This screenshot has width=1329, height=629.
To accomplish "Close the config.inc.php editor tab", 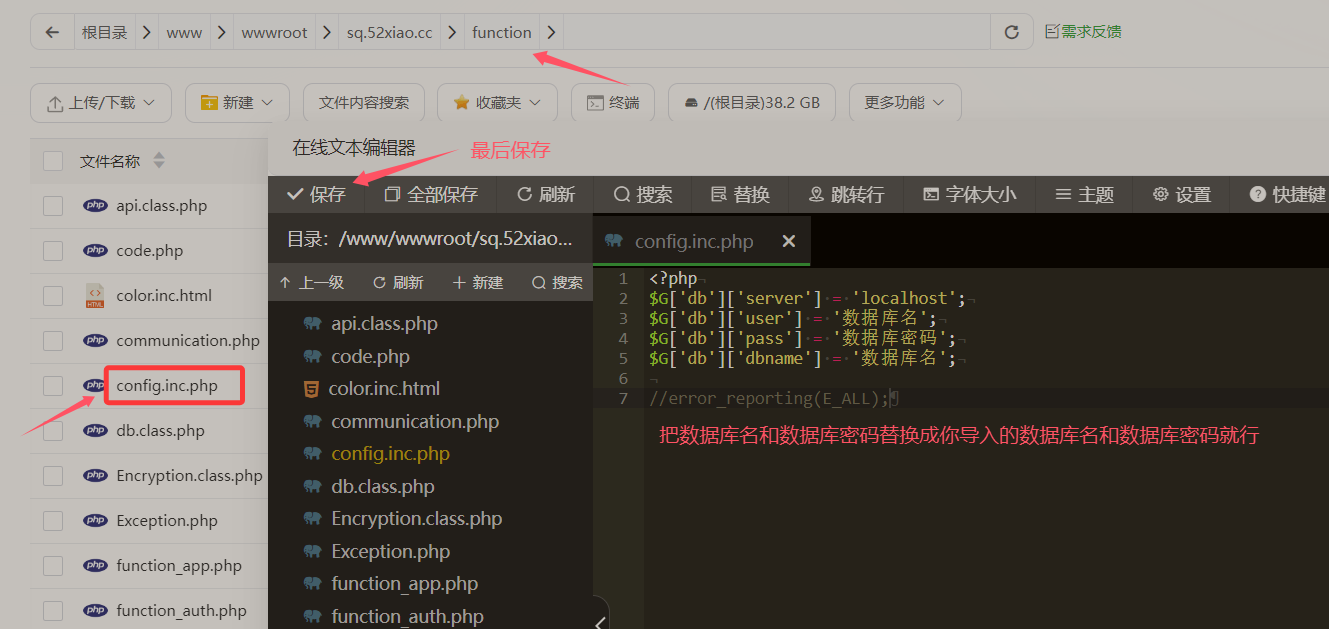I will [x=788, y=241].
